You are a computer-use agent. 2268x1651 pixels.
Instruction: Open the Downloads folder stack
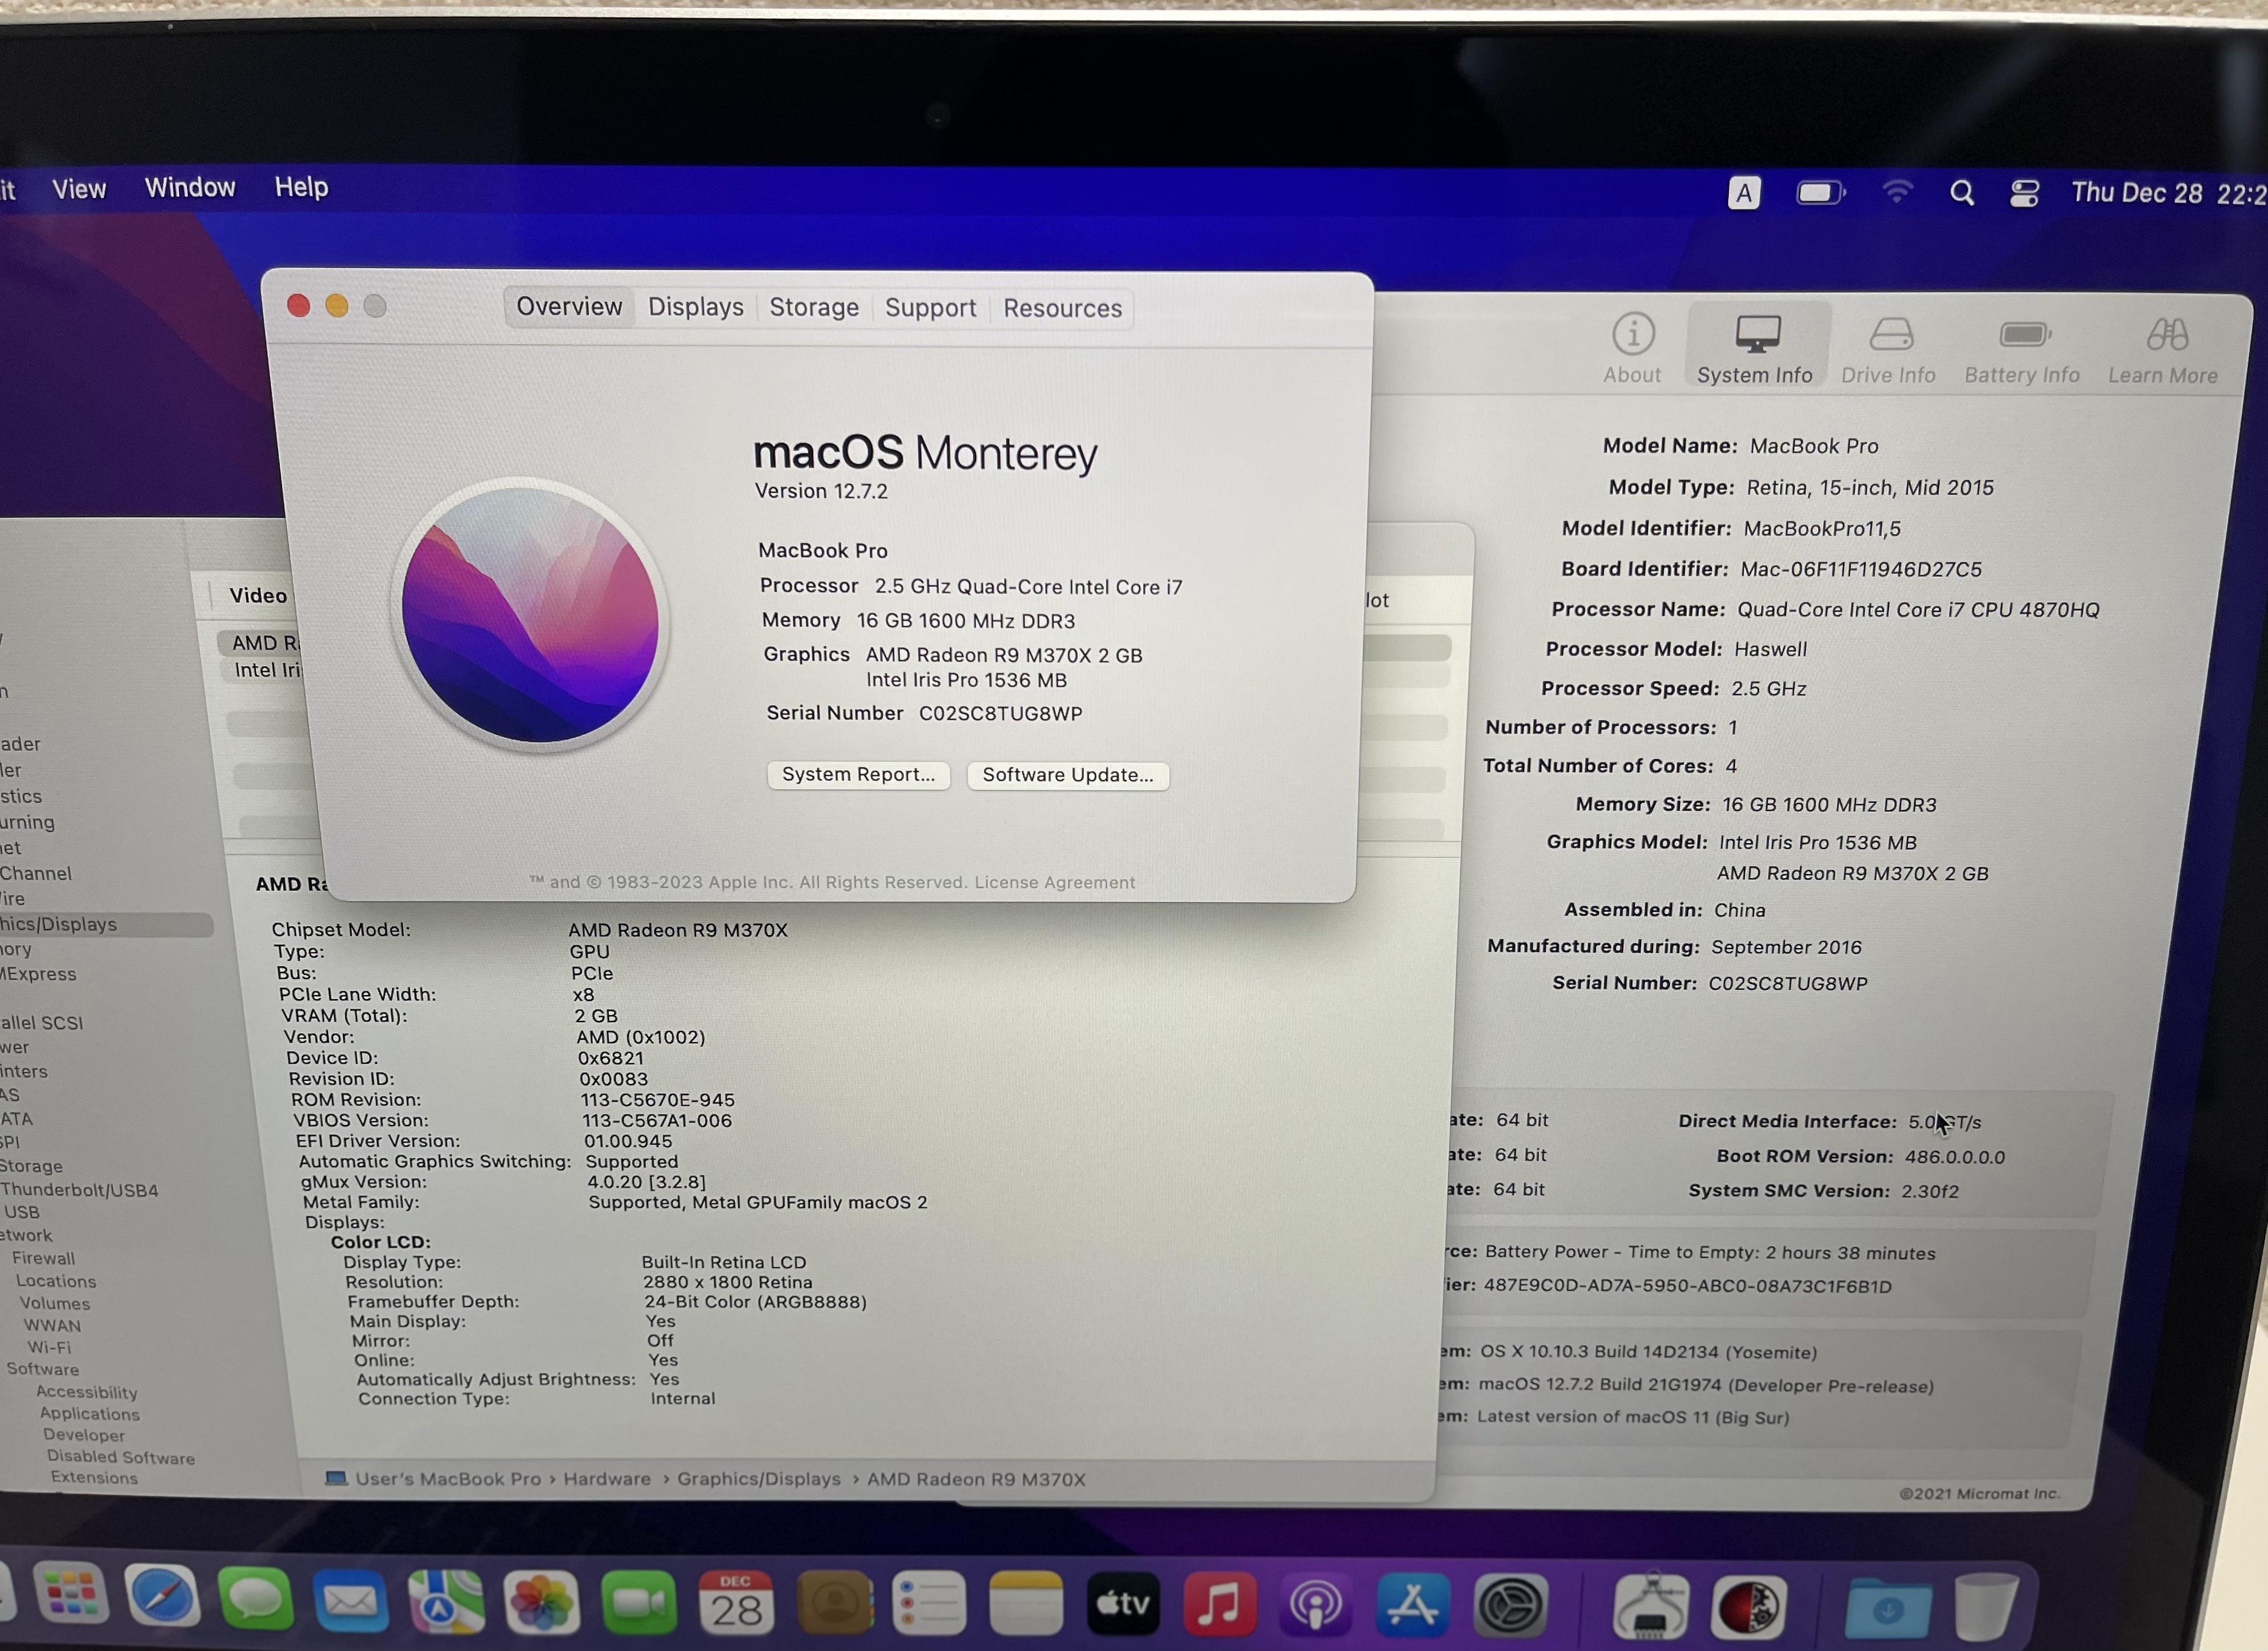(1887, 1609)
